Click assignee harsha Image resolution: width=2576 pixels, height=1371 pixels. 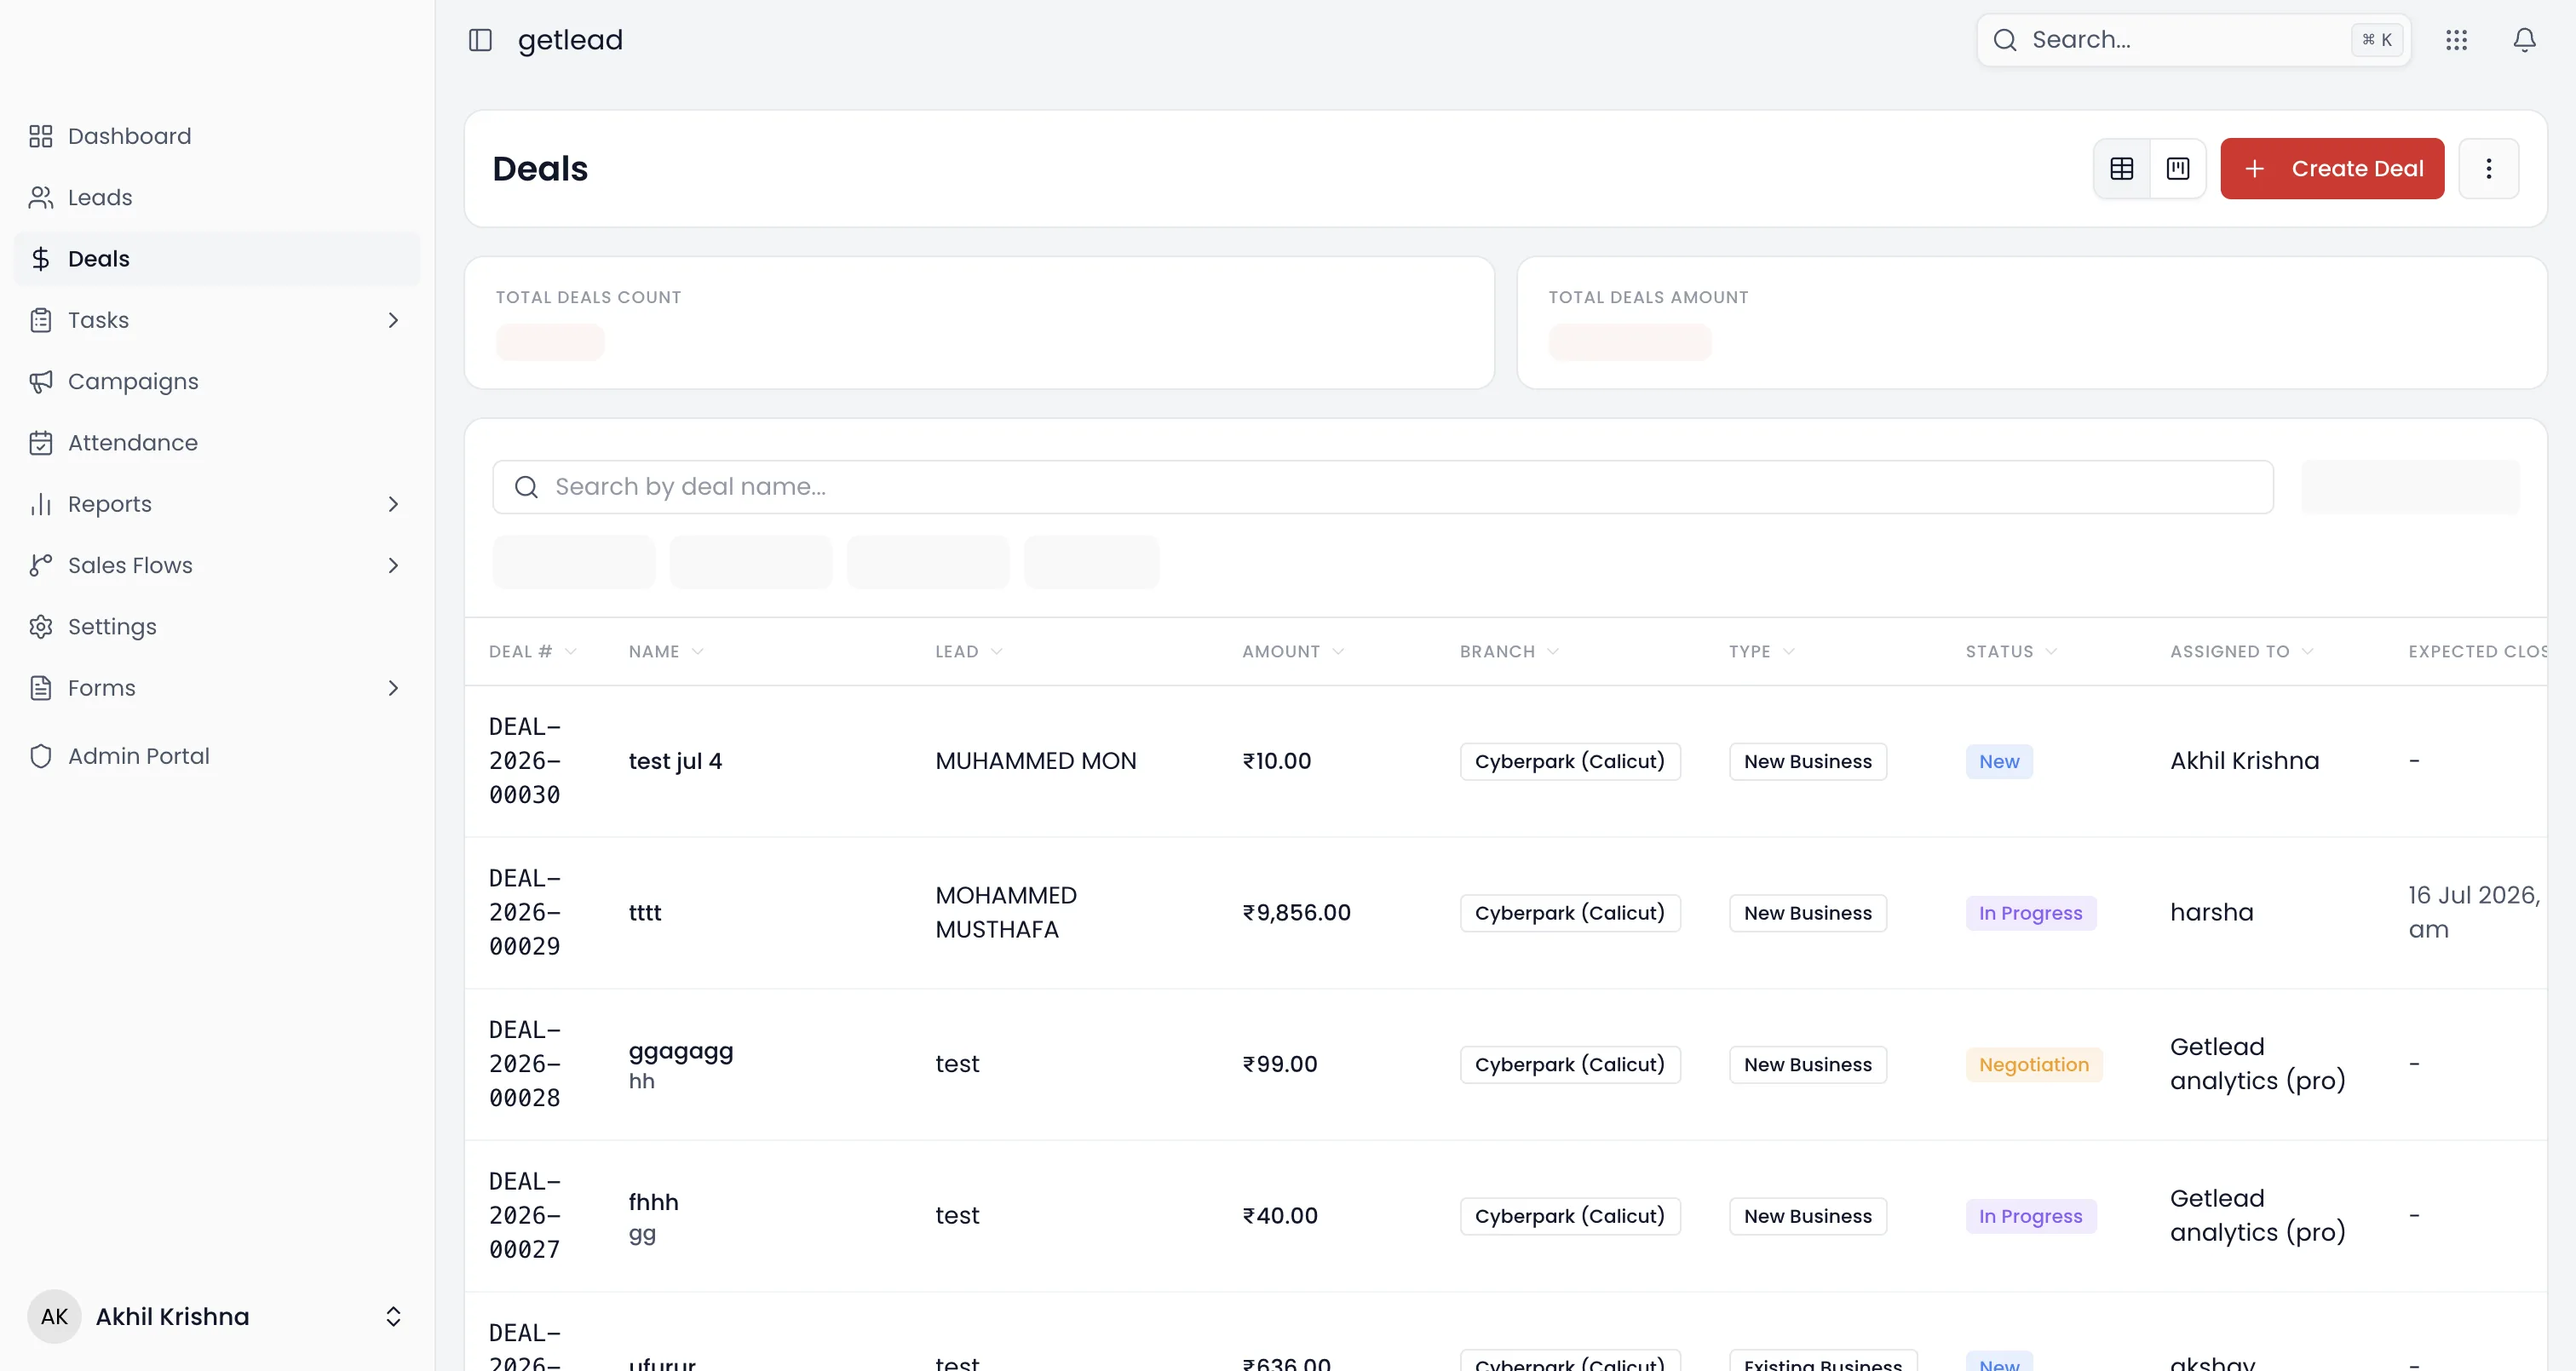pyautogui.click(x=2211, y=912)
